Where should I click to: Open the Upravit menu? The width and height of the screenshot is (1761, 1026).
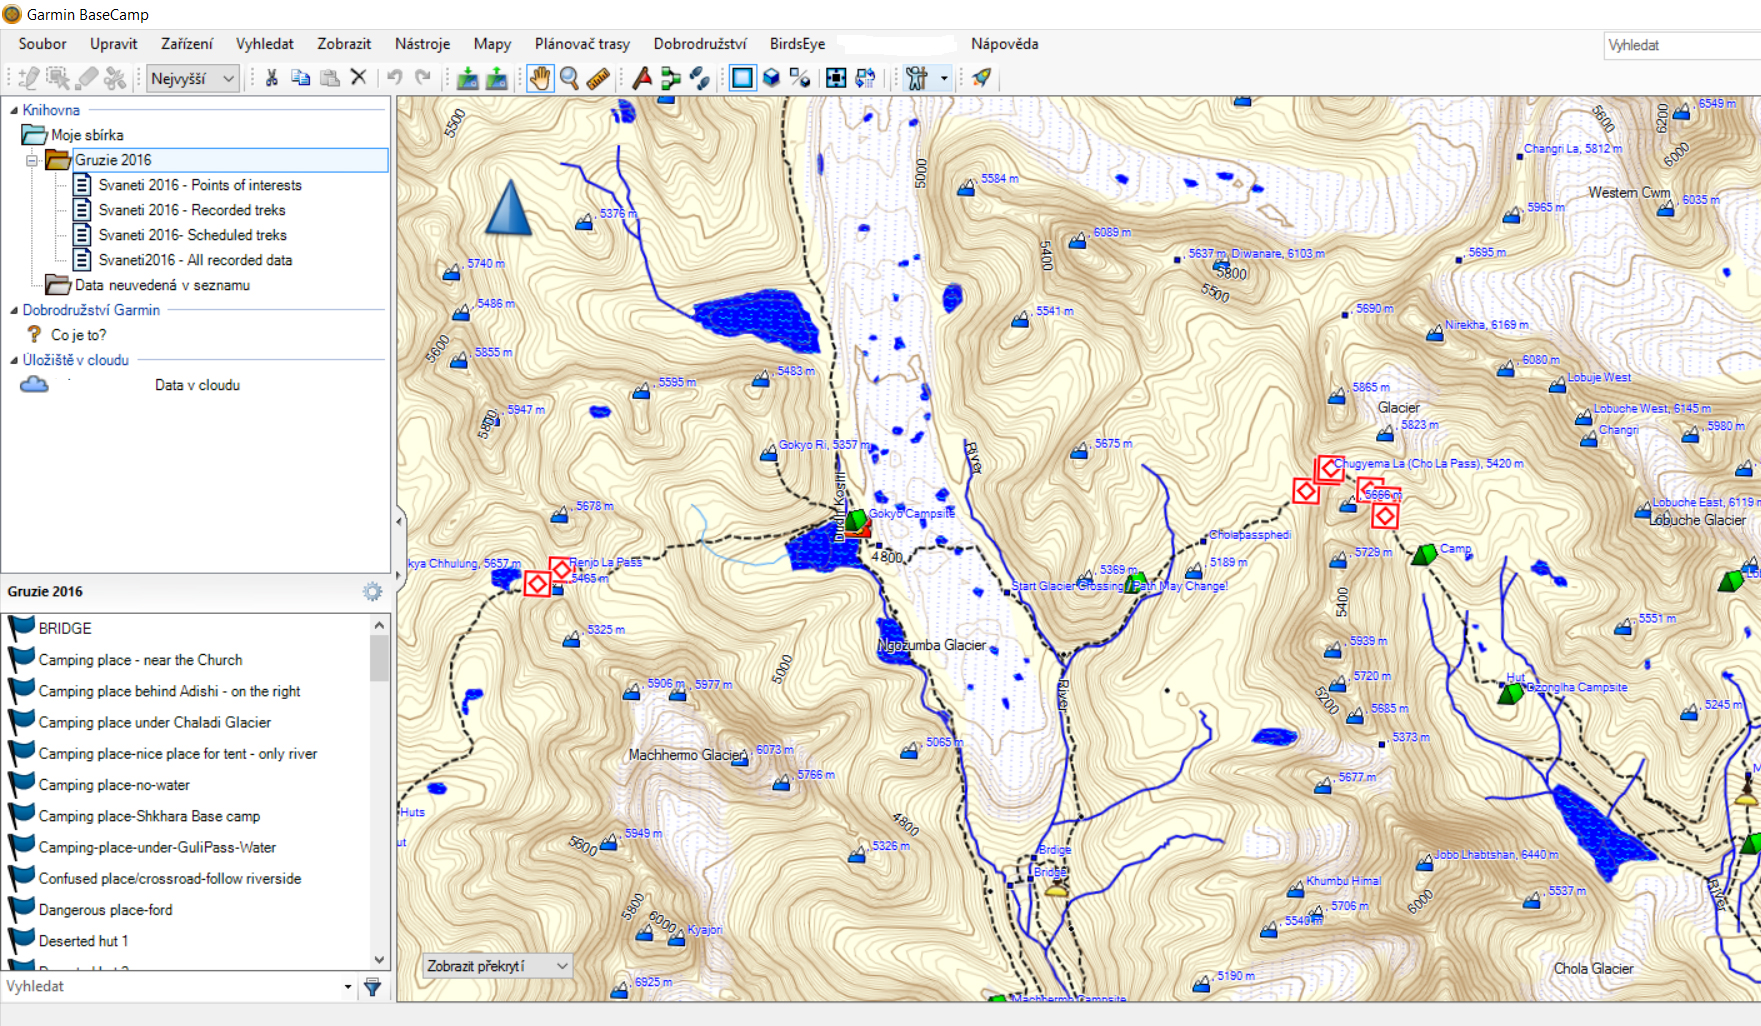114,44
